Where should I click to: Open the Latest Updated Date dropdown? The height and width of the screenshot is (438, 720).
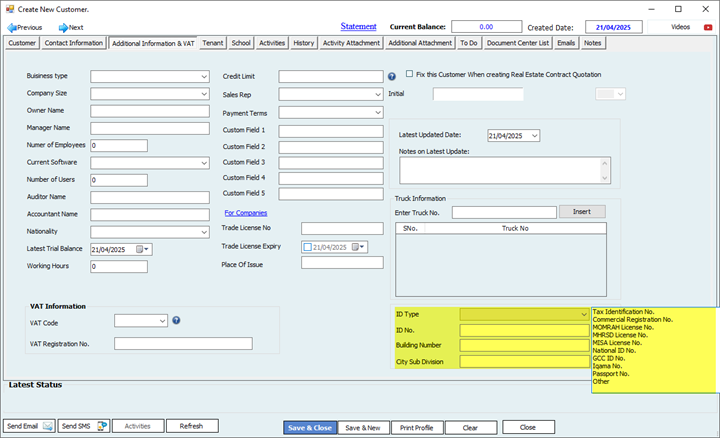[x=534, y=136]
